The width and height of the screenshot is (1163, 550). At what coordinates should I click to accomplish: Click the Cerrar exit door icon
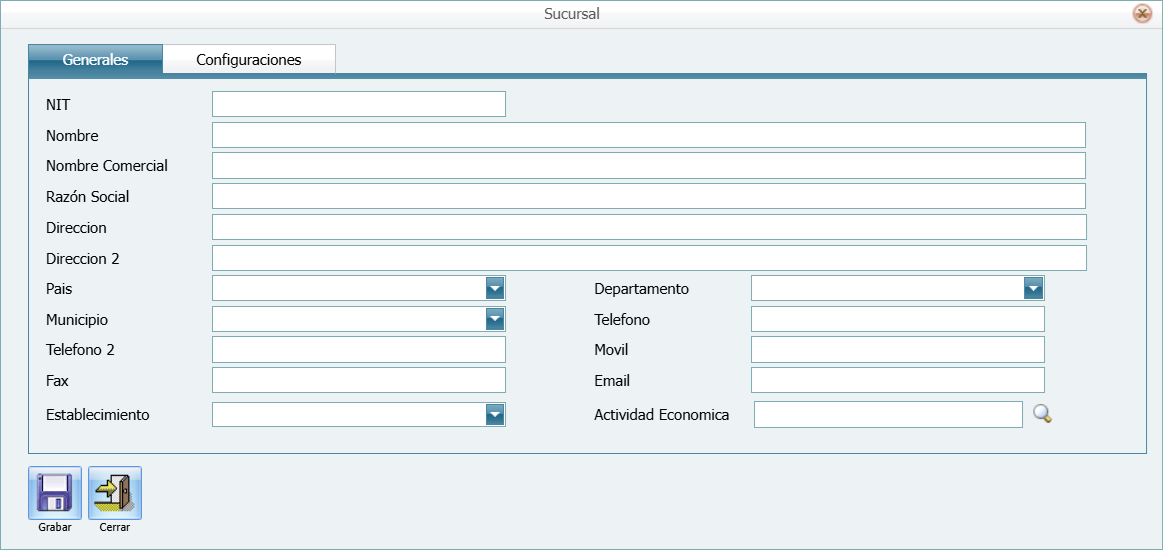point(115,492)
